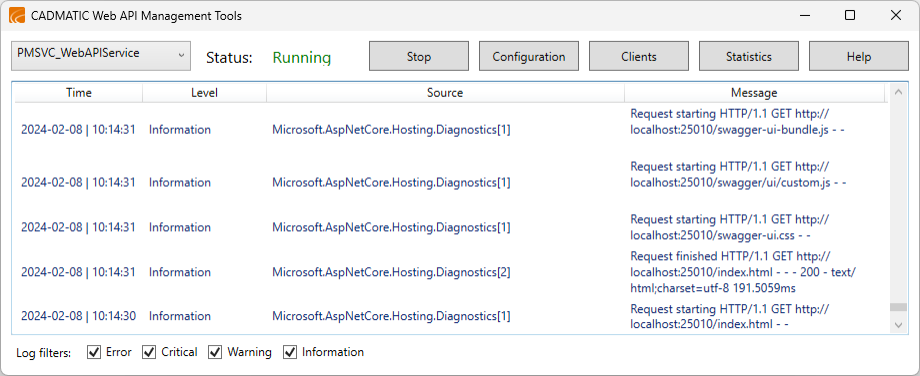The width and height of the screenshot is (920, 376).
Task: Click the log scrollbar up arrow
Action: click(897, 91)
